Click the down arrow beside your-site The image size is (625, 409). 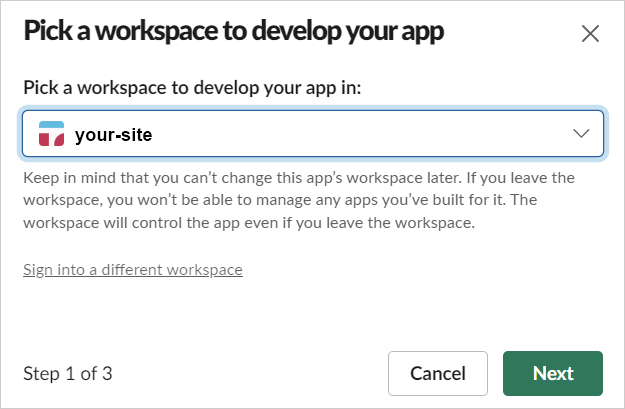point(580,134)
